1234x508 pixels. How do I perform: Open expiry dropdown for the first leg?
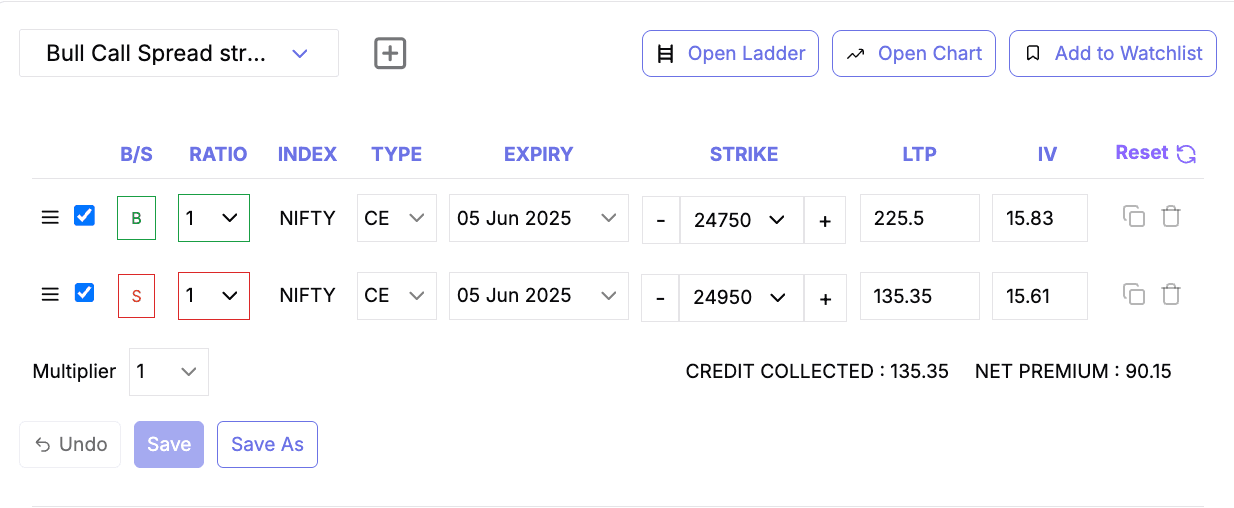point(538,218)
